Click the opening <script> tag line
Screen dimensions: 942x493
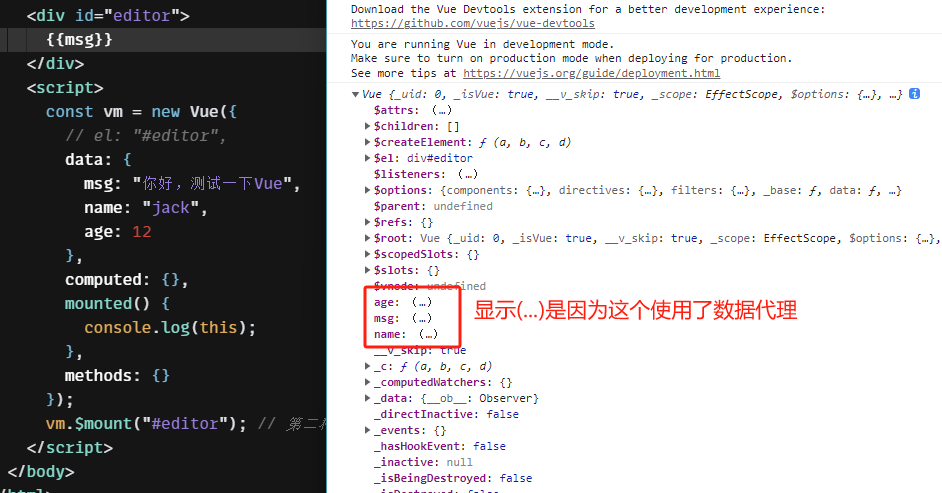point(65,88)
